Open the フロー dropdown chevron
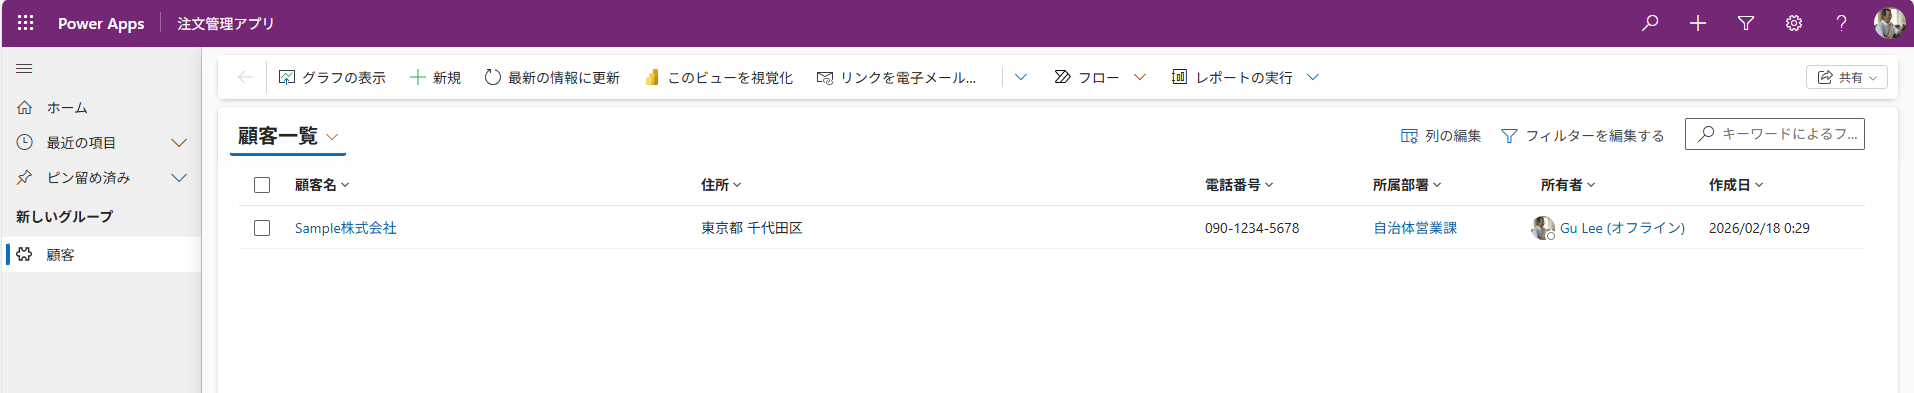Viewport: 1914px width, 393px height. [x=1140, y=77]
